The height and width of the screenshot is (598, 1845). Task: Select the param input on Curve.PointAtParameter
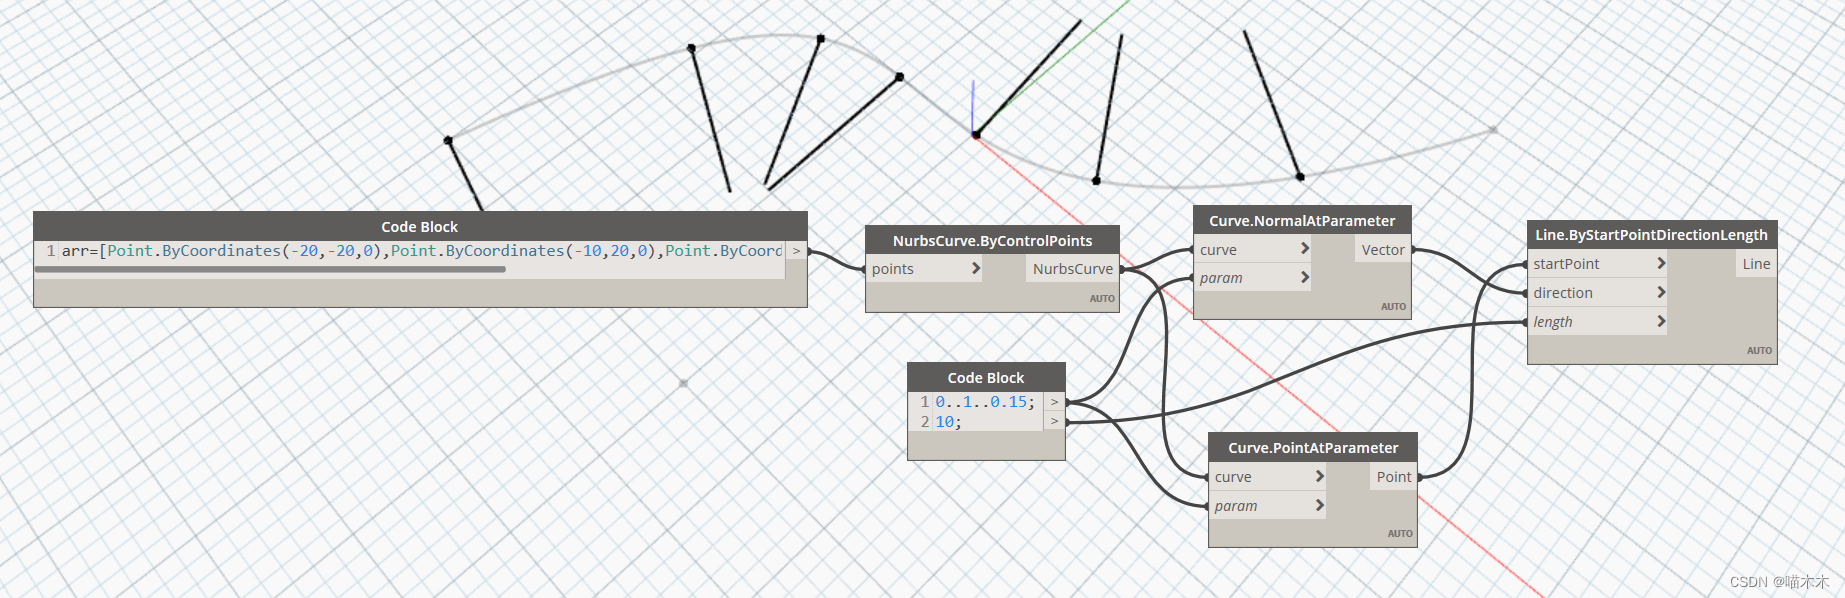(x=1267, y=505)
